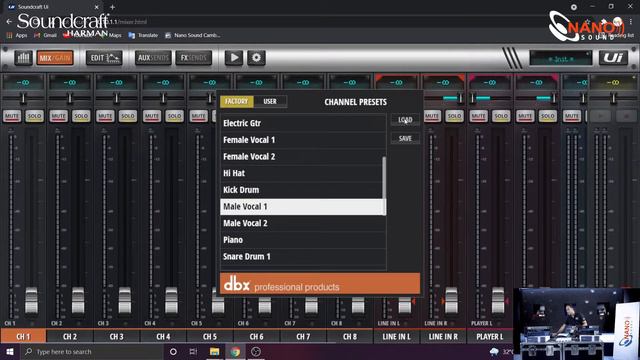Screen dimensions: 640x360
Task: Open the Windows Start menu
Action: click(10, 351)
